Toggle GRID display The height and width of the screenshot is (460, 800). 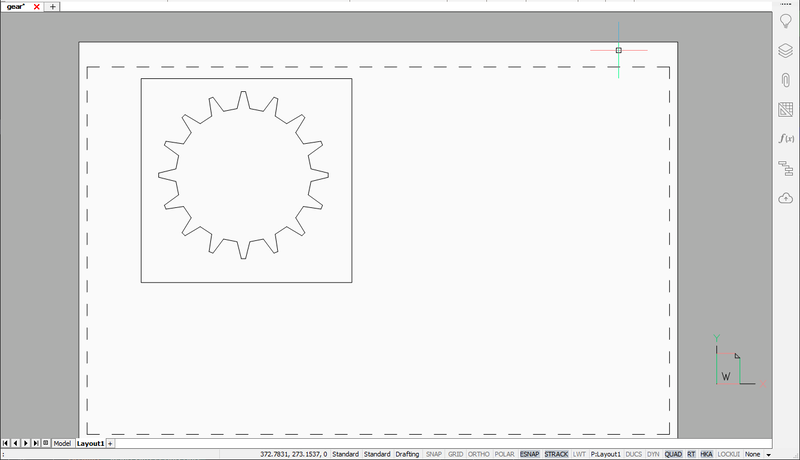pyautogui.click(x=456, y=454)
